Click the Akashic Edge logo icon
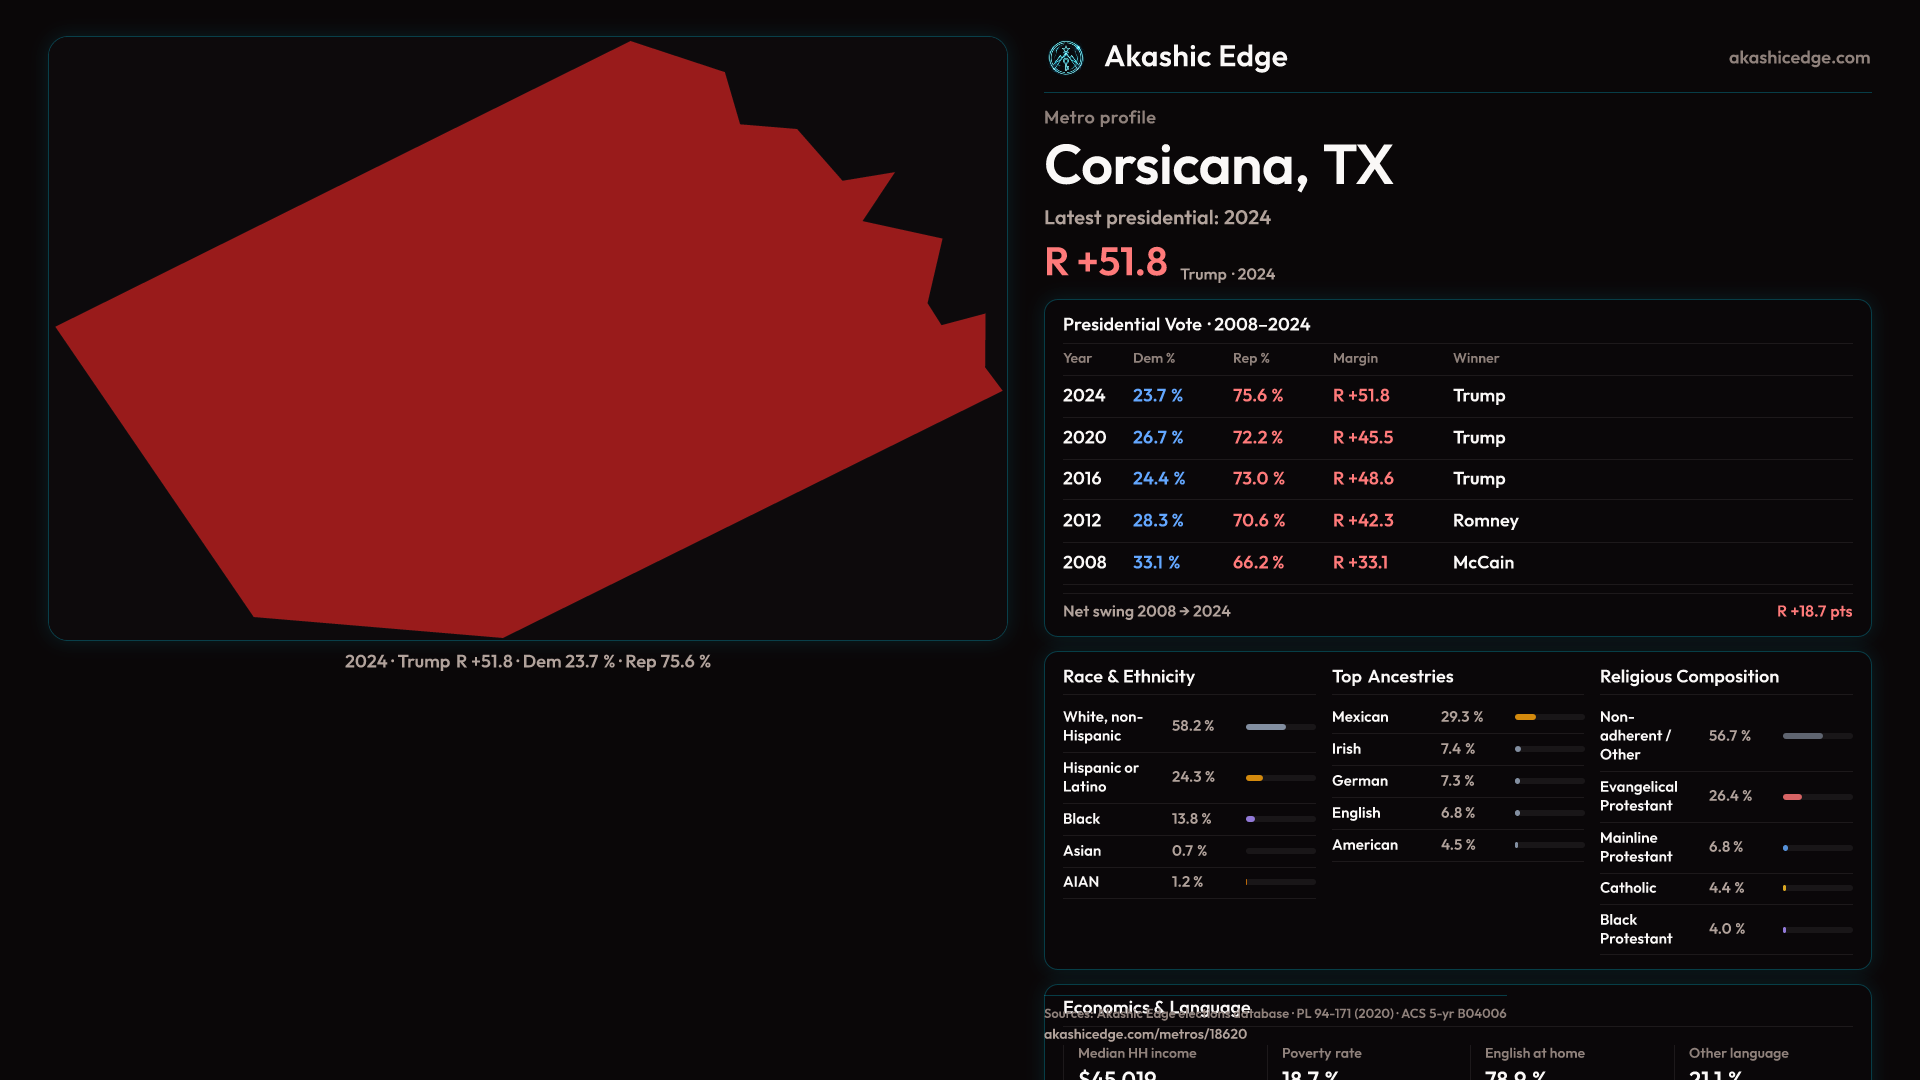The image size is (1920, 1080). click(x=1065, y=58)
